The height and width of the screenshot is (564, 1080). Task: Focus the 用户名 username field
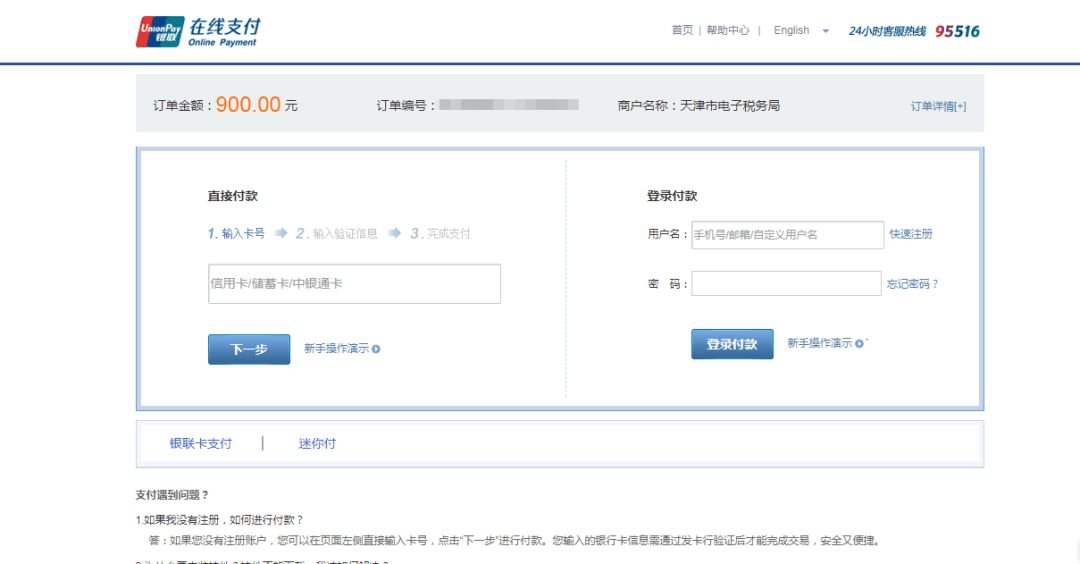pos(787,235)
